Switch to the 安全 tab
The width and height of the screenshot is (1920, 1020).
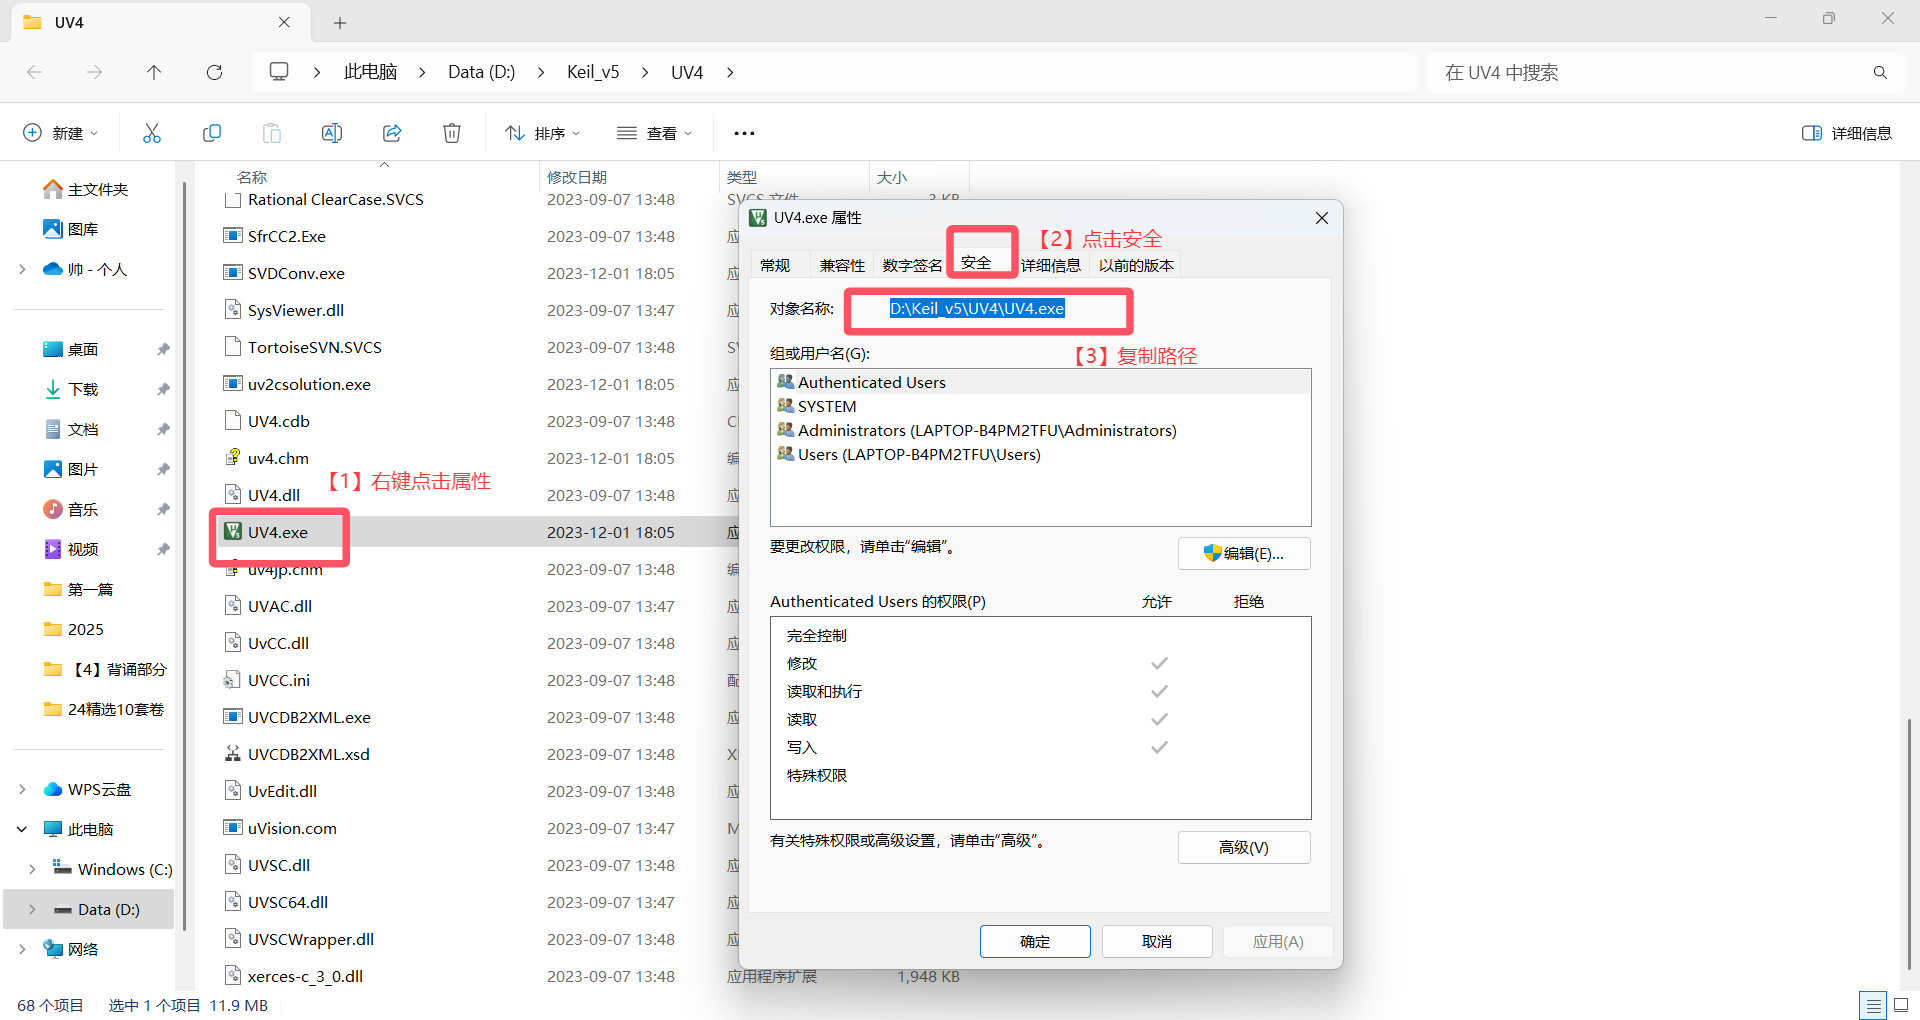pos(976,262)
